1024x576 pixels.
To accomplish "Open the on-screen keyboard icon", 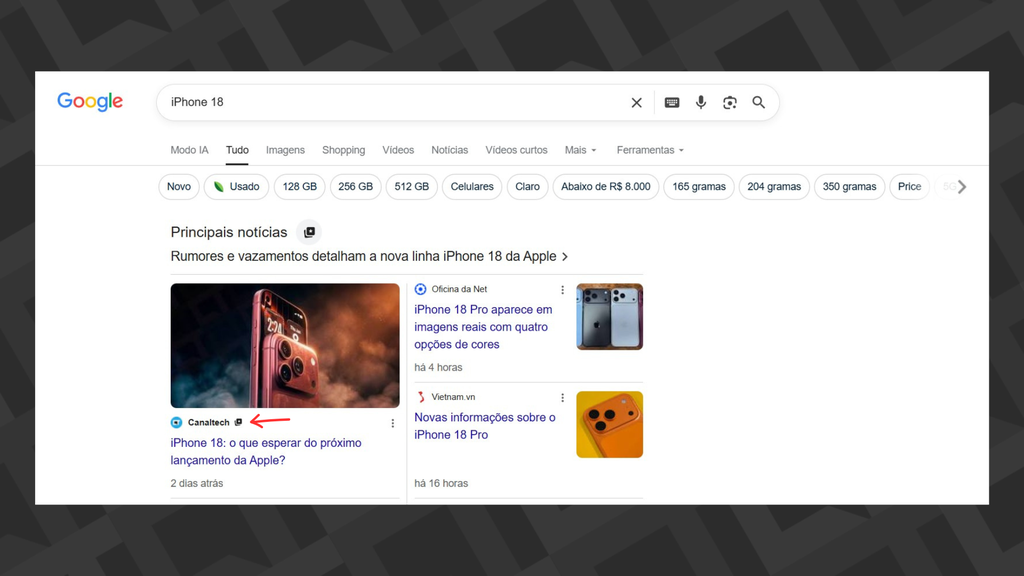I will point(671,103).
